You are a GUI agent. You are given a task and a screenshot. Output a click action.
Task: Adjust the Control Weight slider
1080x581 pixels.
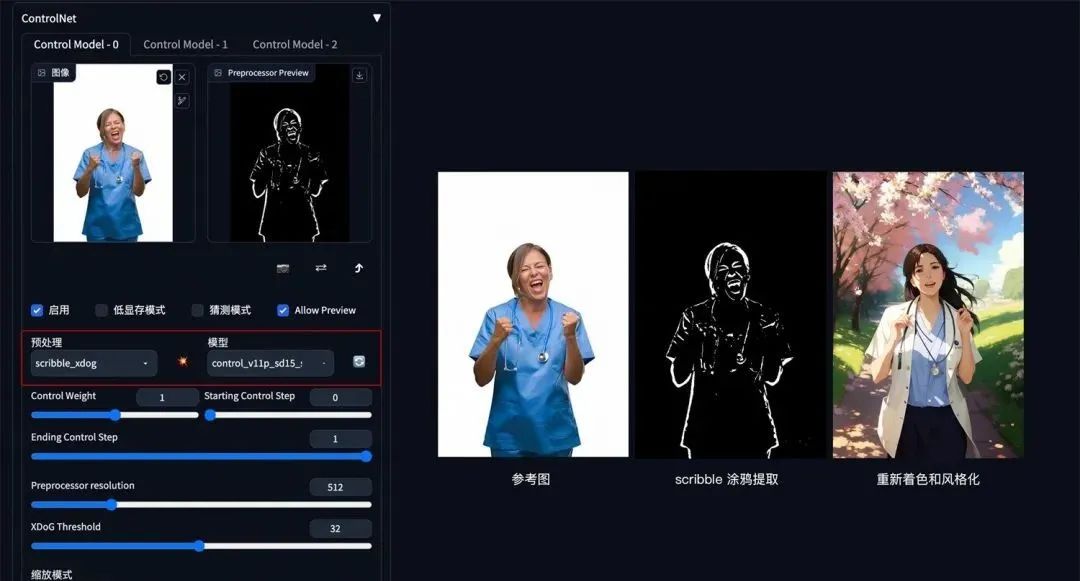[114, 415]
